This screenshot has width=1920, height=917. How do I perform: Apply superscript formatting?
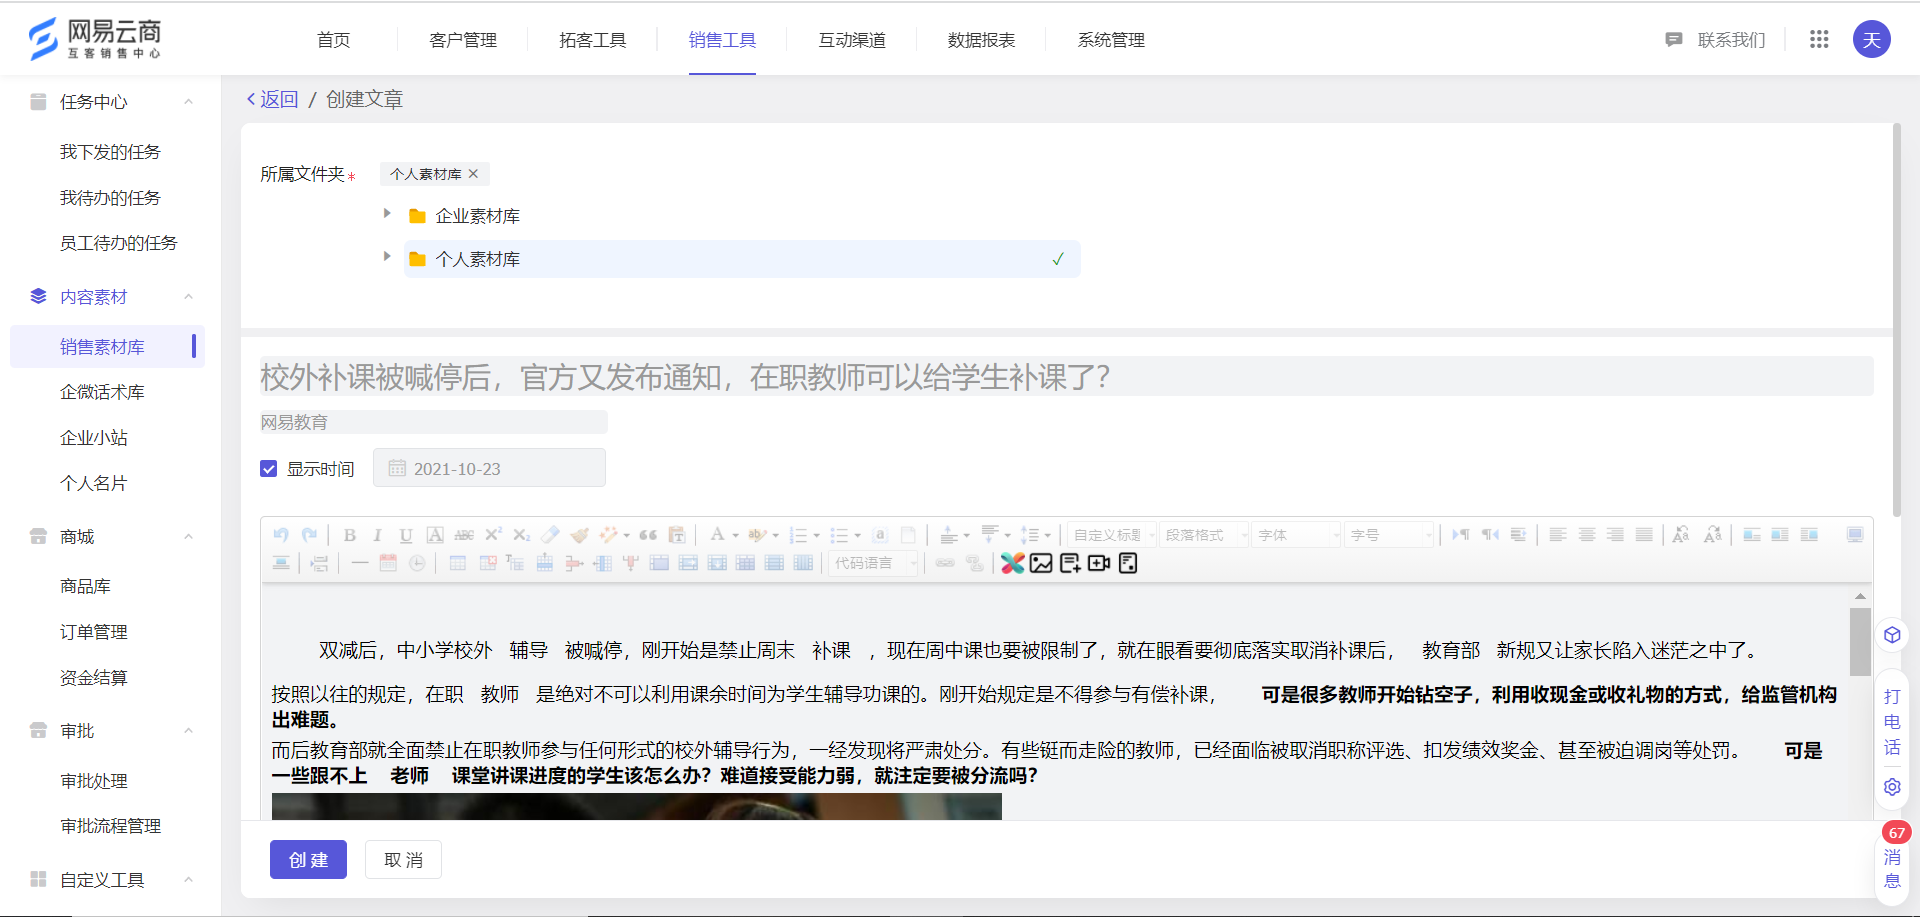pyautogui.click(x=493, y=535)
